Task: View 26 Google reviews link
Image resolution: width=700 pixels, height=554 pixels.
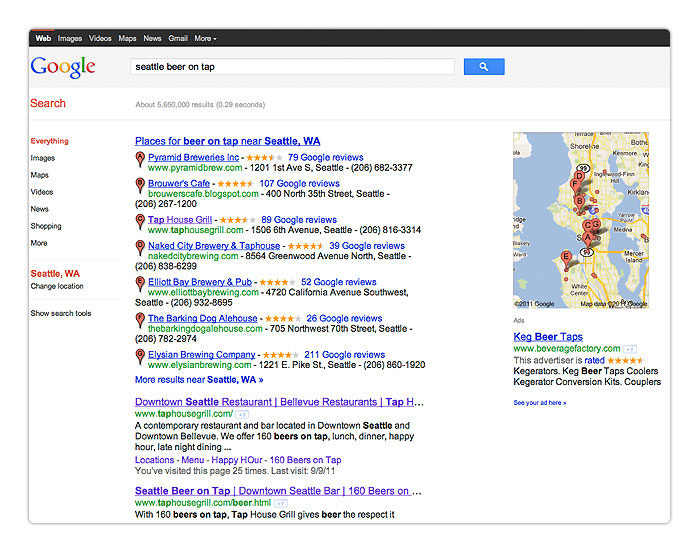Action: pyautogui.click(x=344, y=318)
